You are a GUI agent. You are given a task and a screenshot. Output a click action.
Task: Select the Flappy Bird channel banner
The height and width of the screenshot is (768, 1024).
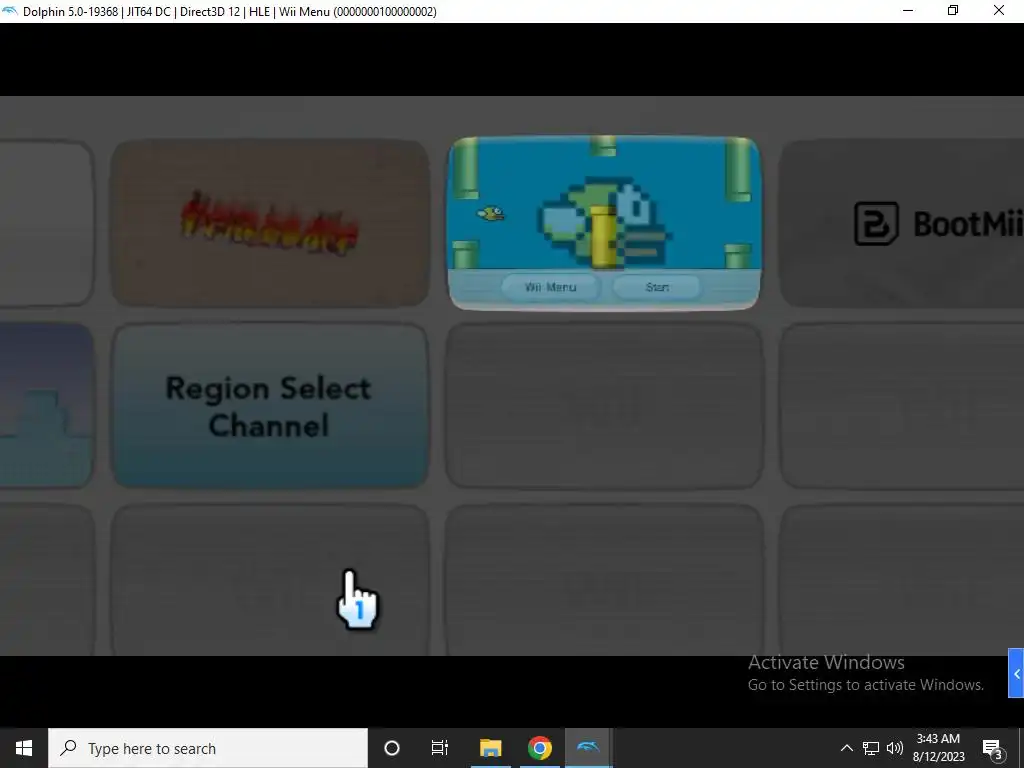click(x=604, y=223)
